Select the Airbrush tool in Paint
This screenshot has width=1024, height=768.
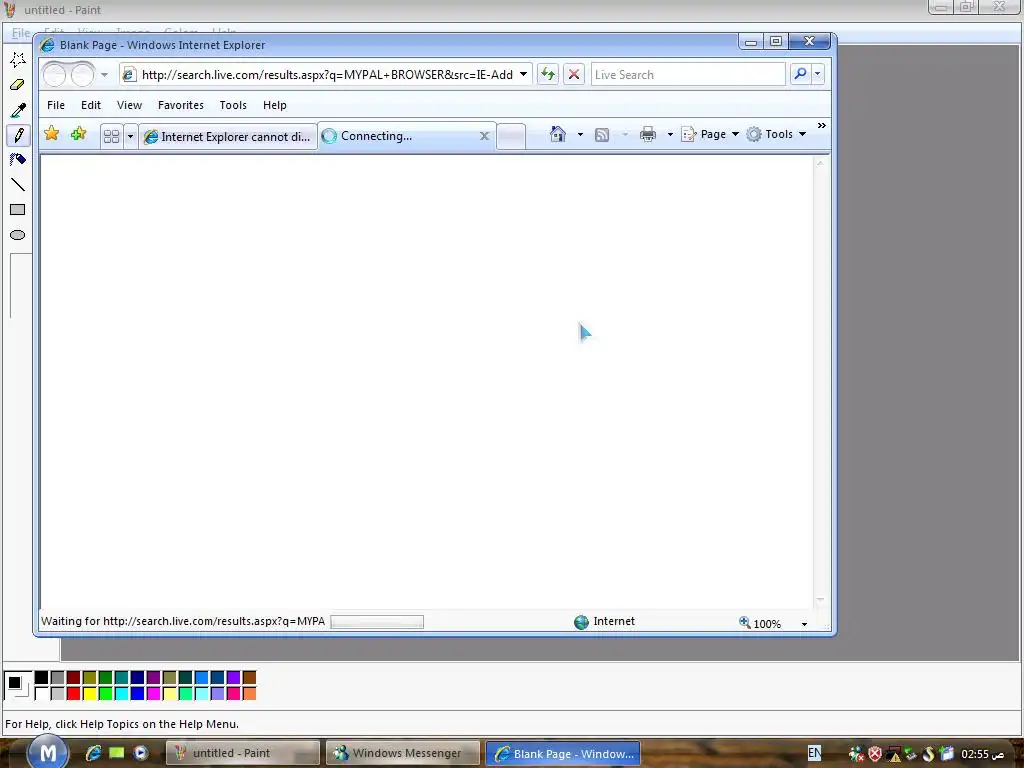(18, 159)
